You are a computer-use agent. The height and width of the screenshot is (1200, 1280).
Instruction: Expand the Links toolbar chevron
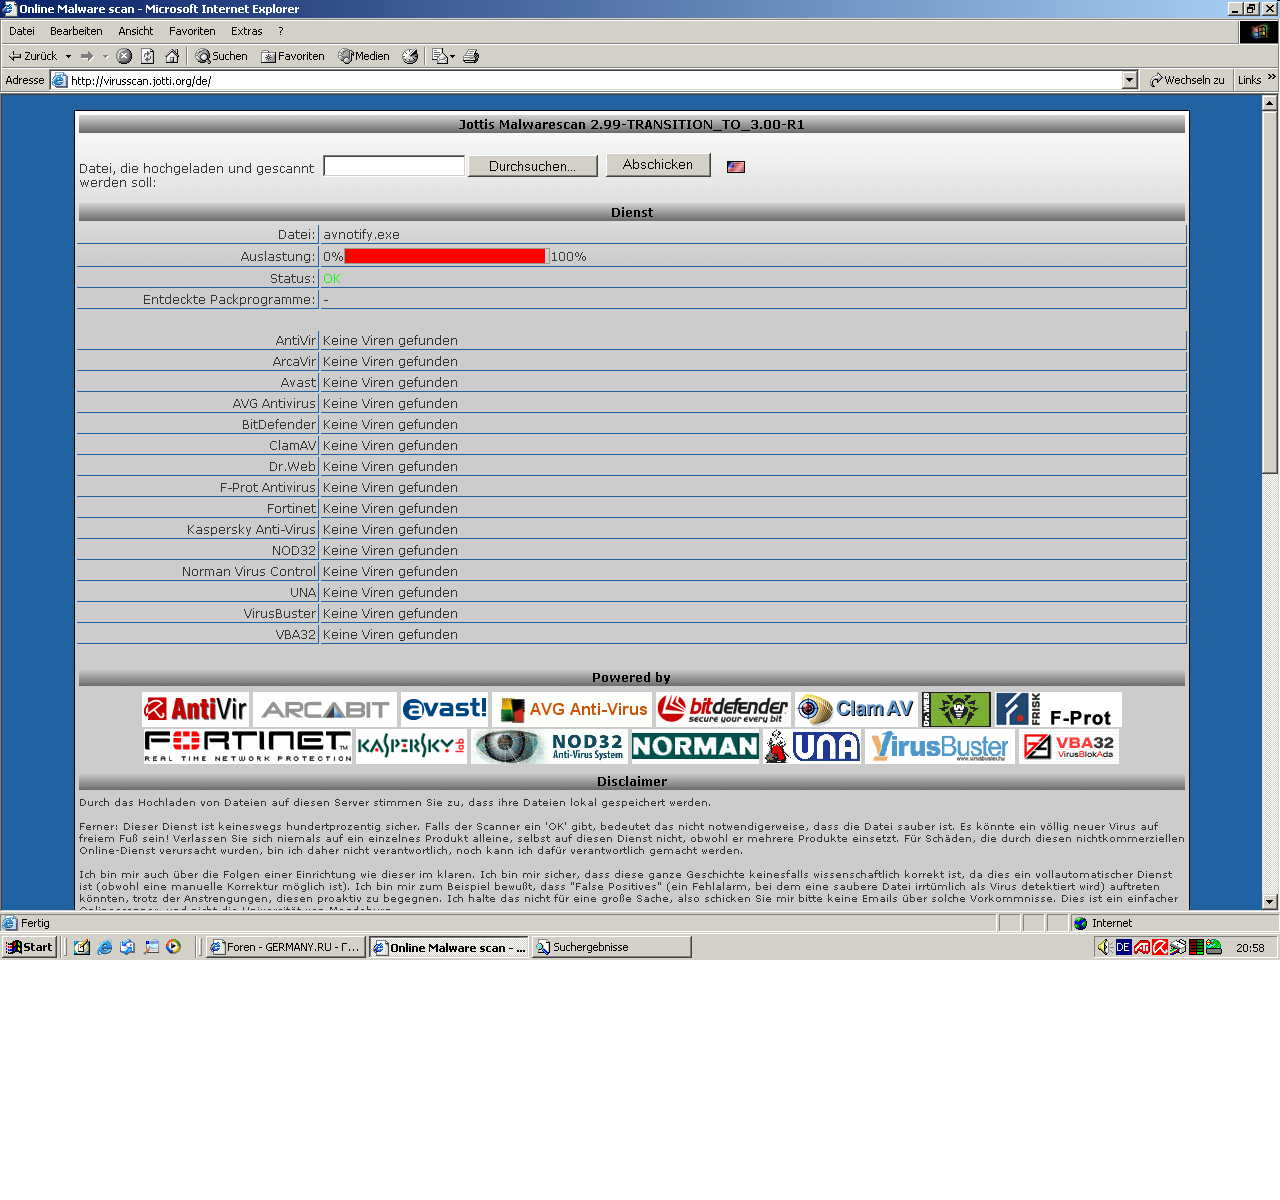1271,77
